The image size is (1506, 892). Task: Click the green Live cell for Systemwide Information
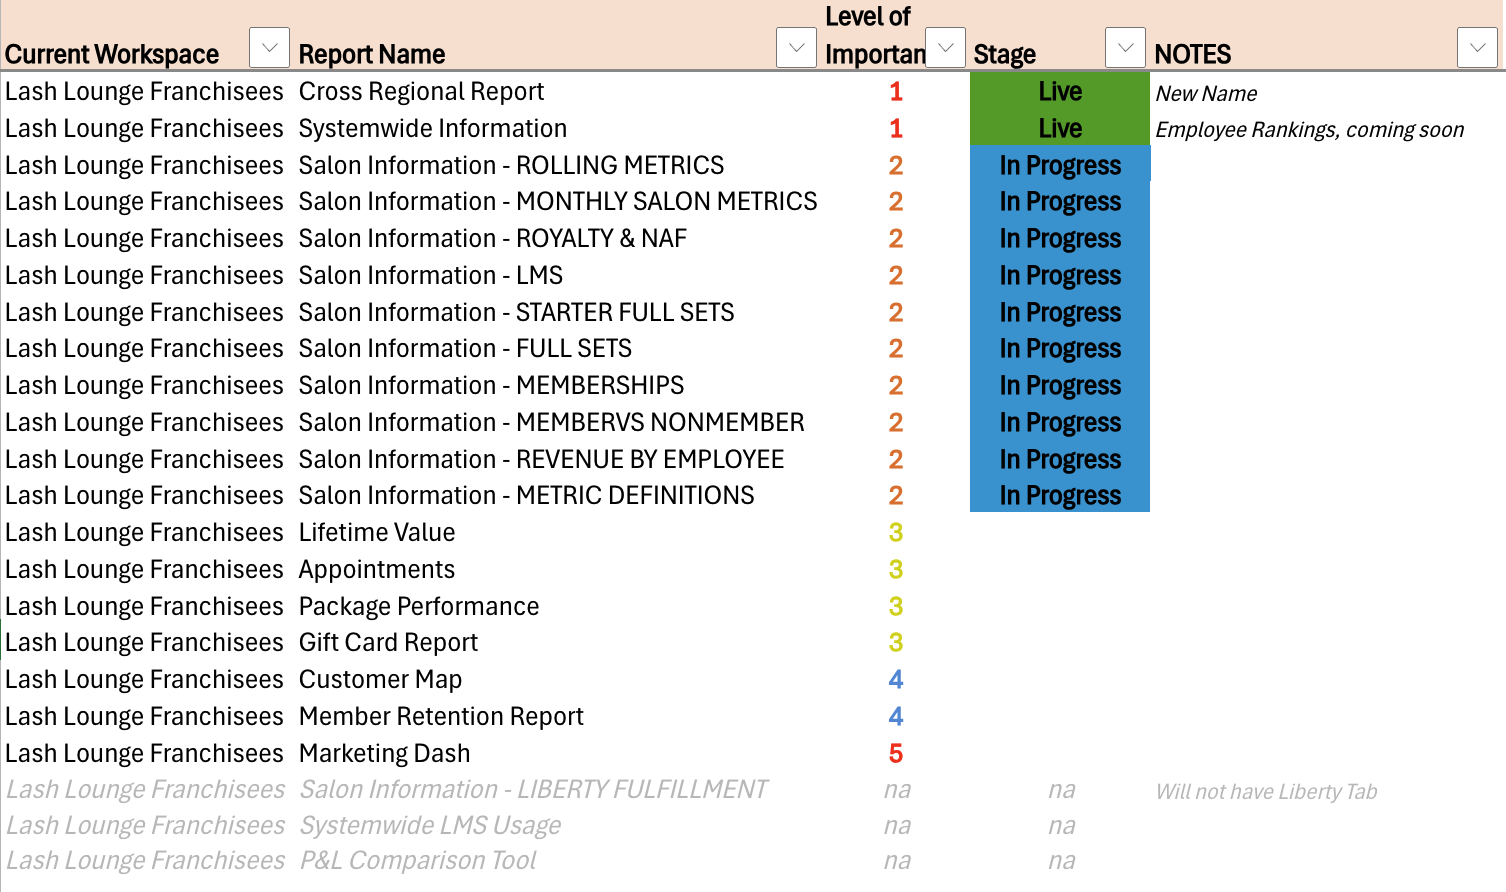pos(1060,129)
